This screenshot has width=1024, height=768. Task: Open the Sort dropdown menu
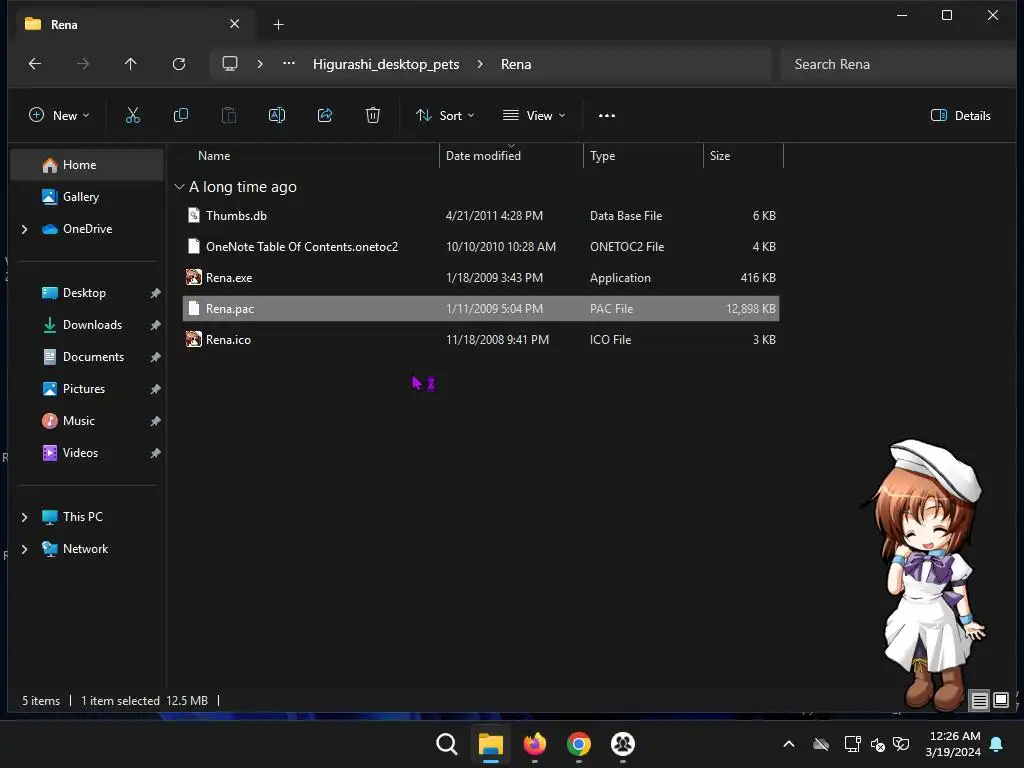click(445, 116)
